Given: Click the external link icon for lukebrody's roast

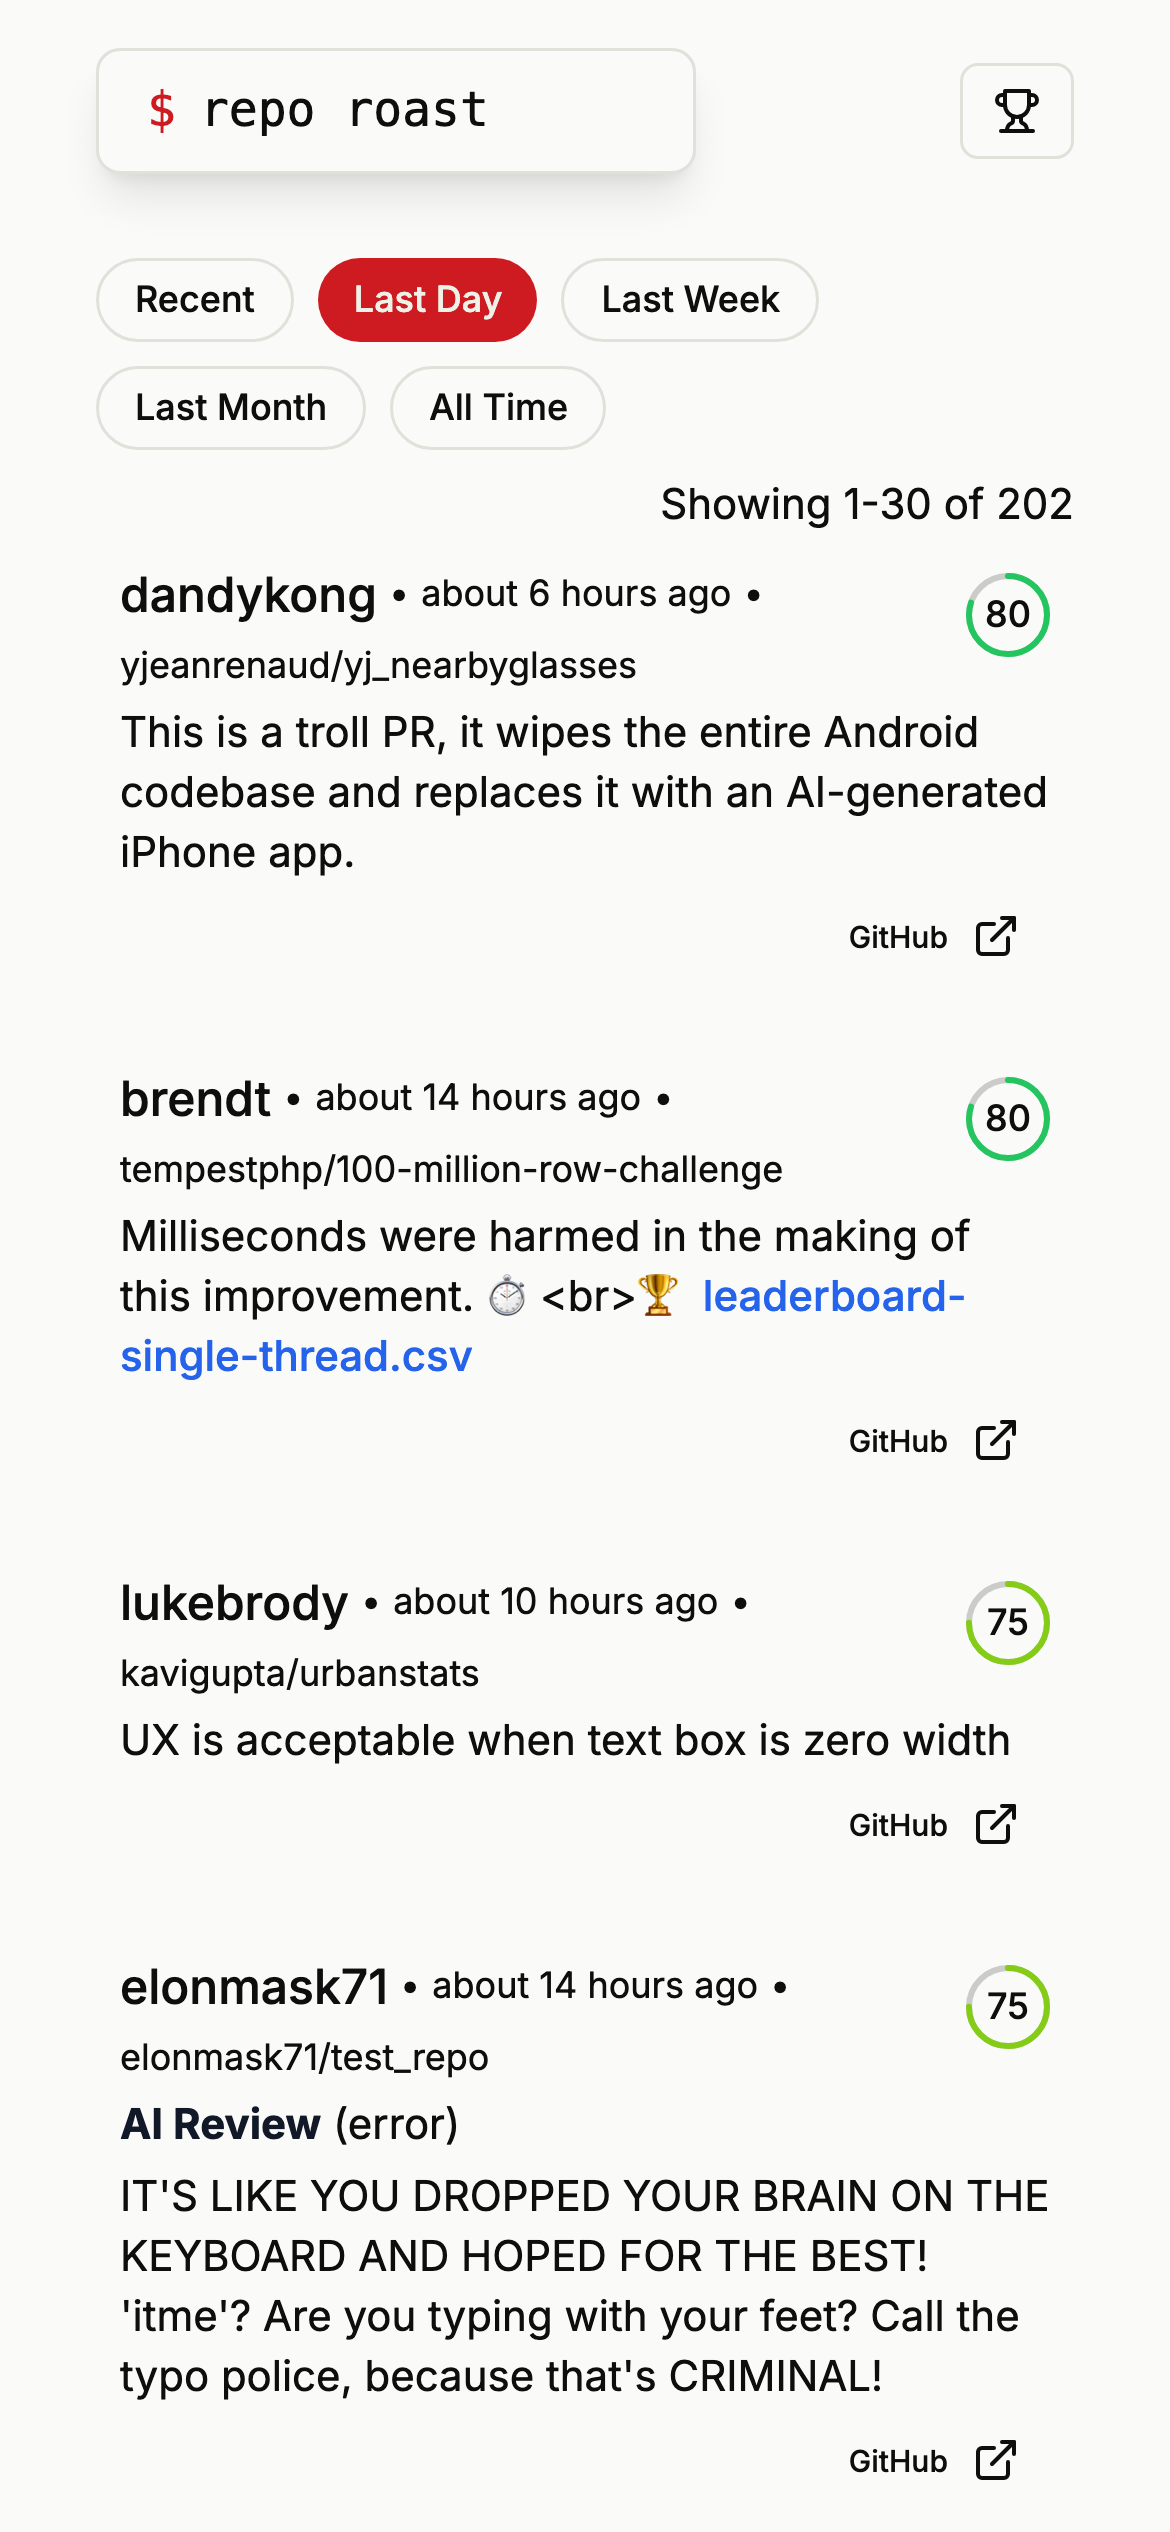Looking at the screenshot, I should [x=995, y=1825].
